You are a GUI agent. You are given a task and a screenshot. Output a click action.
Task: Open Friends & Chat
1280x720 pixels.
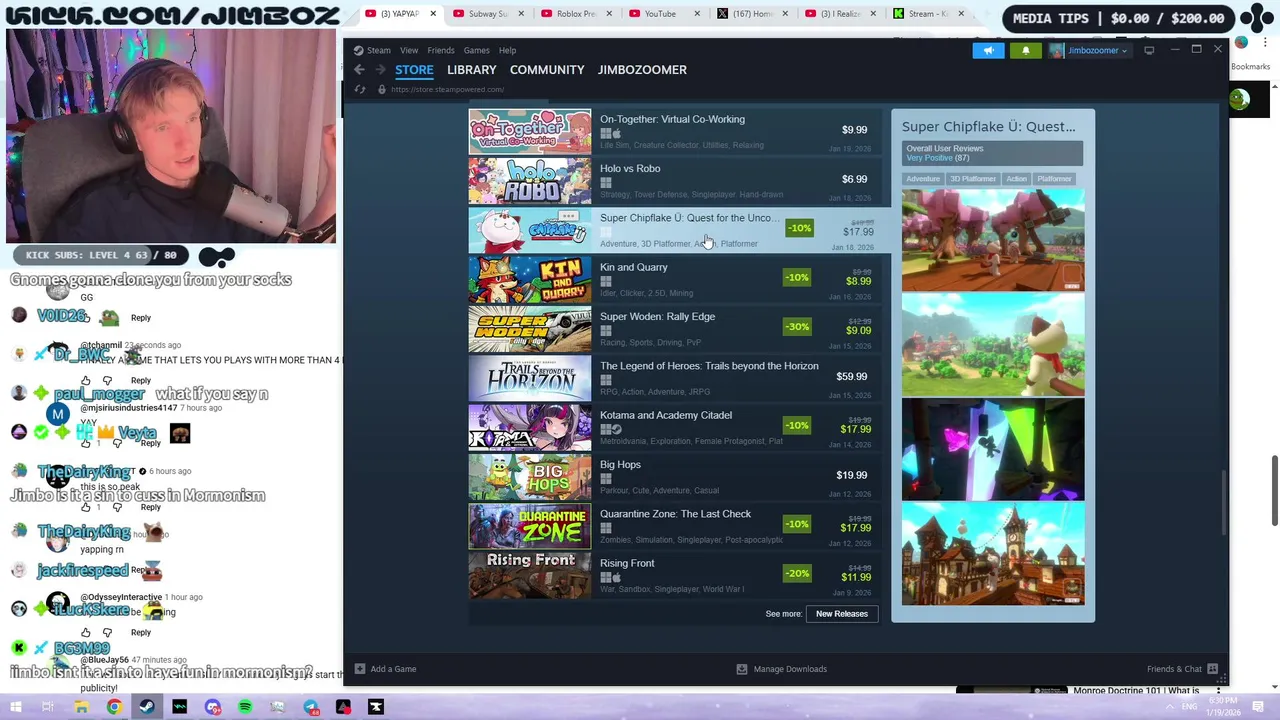coord(1182,669)
